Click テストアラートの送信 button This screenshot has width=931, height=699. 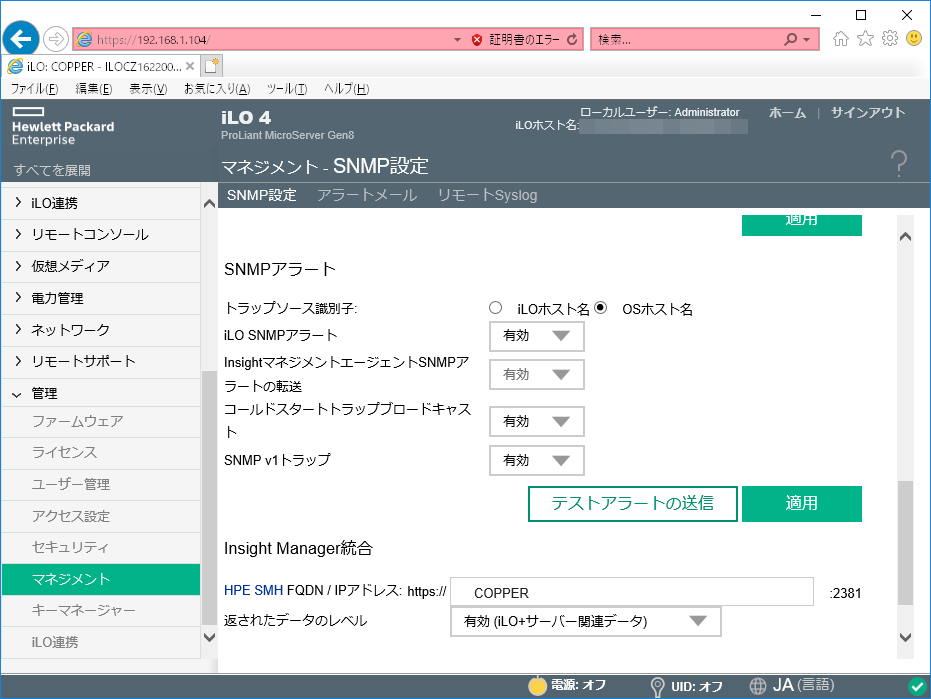coord(633,504)
